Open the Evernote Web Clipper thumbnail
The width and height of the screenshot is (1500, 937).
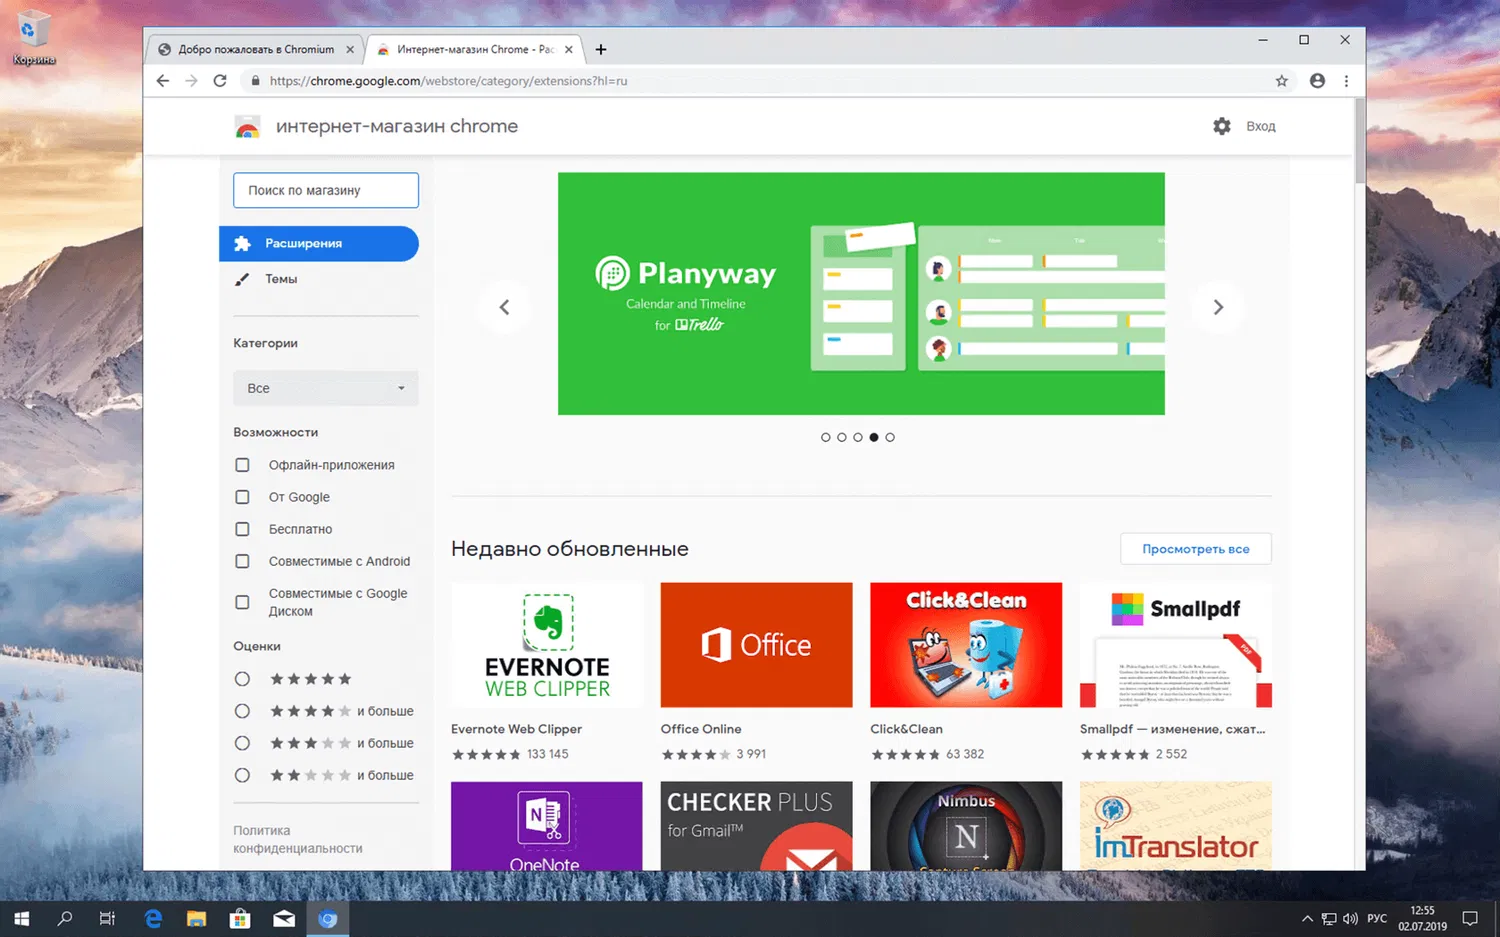coord(547,645)
